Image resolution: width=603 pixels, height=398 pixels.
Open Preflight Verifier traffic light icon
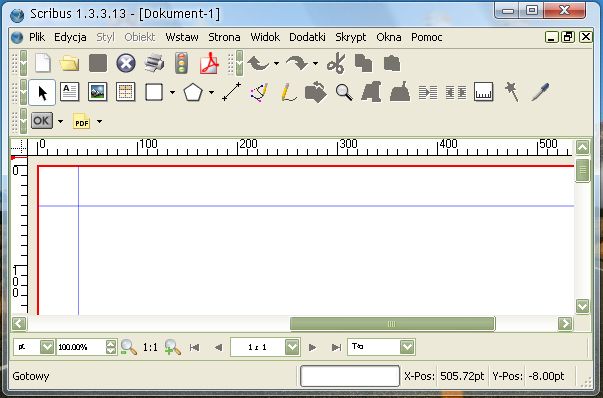coord(182,63)
